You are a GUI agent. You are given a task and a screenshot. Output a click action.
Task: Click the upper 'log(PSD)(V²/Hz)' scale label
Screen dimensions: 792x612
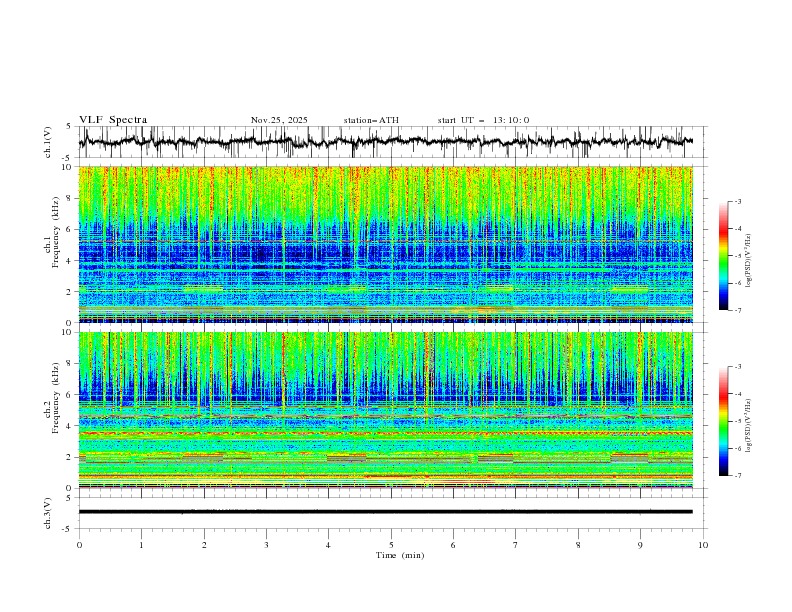pos(749,261)
